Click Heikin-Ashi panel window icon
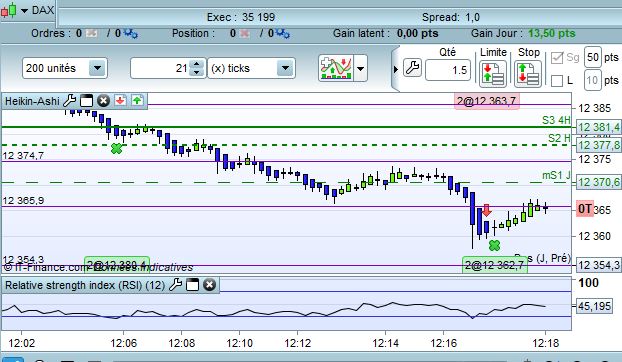This screenshot has width=622, height=362. [86, 101]
